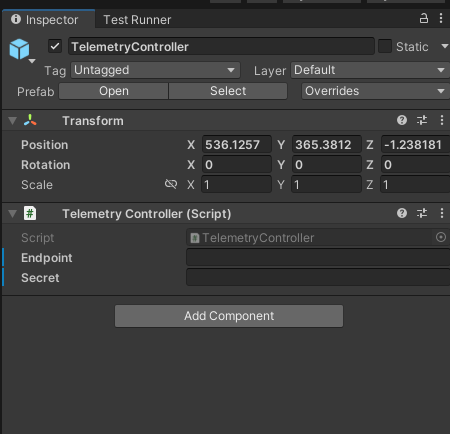
Task: Click the Scale label
Action: coord(37,185)
